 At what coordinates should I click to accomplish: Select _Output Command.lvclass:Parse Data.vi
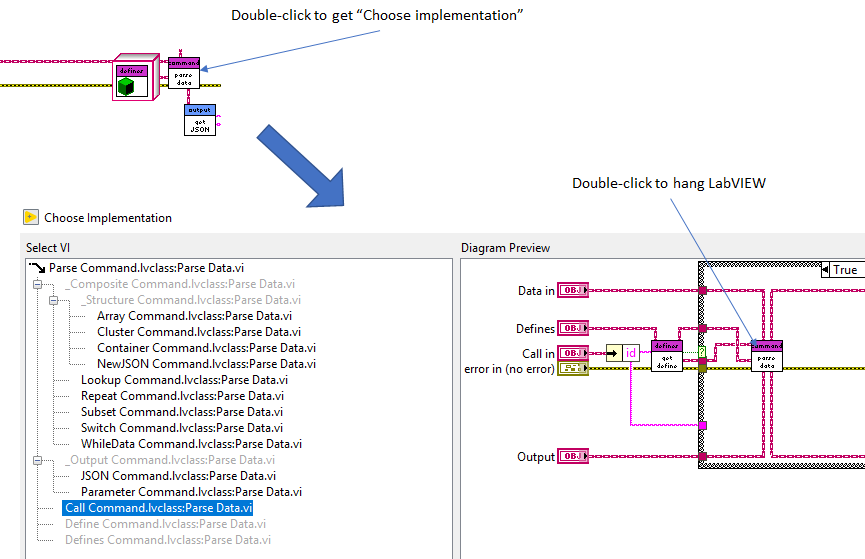(170, 460)
